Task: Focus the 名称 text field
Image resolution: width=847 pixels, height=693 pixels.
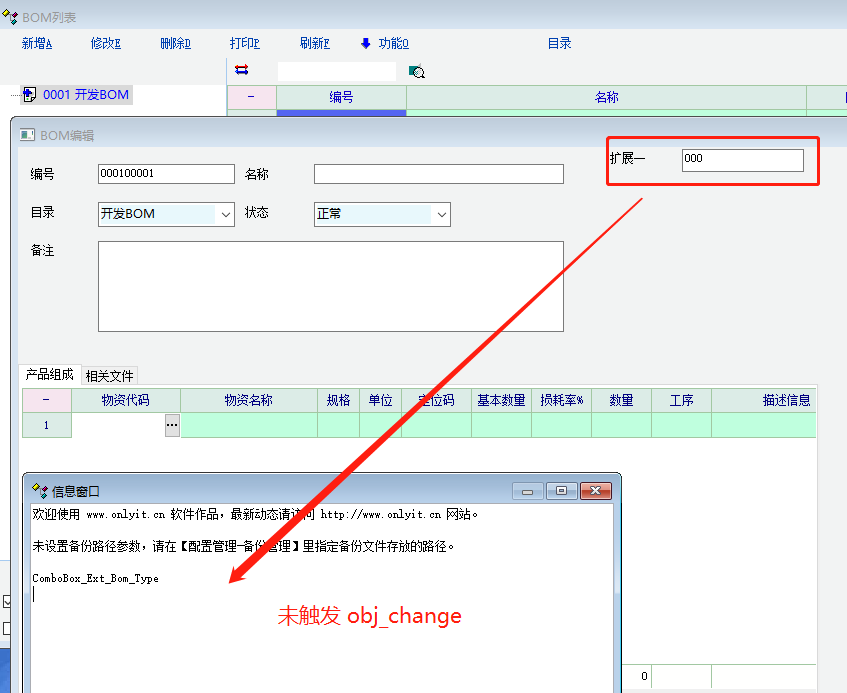Action: [438, 174]
